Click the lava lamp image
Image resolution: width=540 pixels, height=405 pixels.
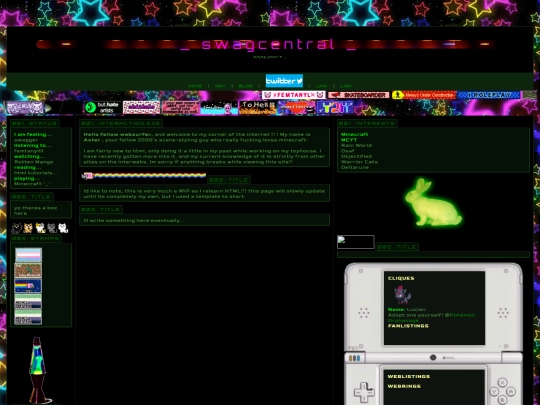pyautogui.click(x=39, y=370)
